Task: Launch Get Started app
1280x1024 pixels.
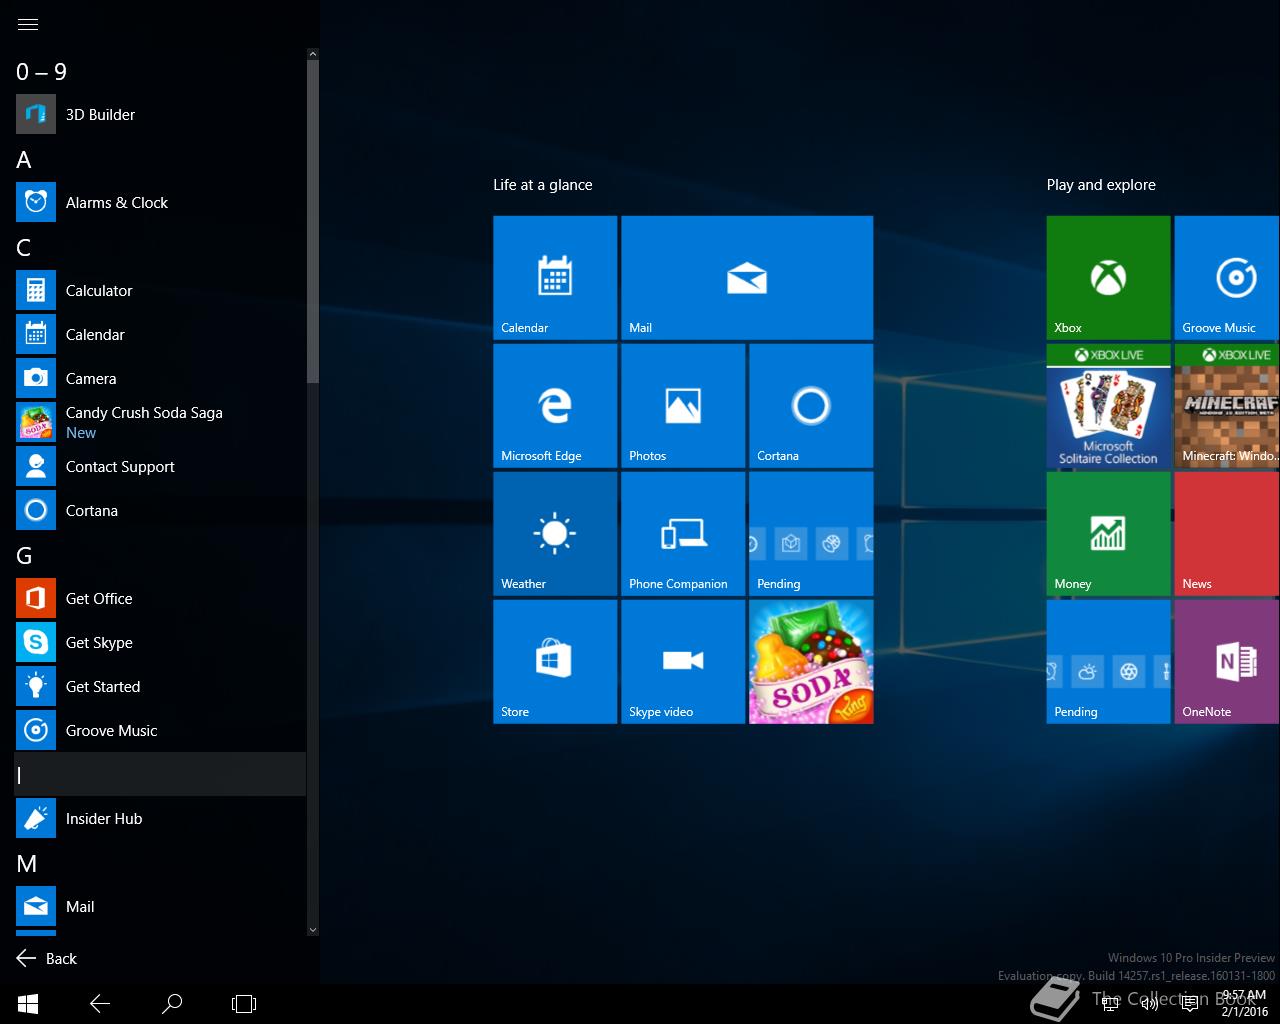Action: pyautogui.click(x=160, y=686)
